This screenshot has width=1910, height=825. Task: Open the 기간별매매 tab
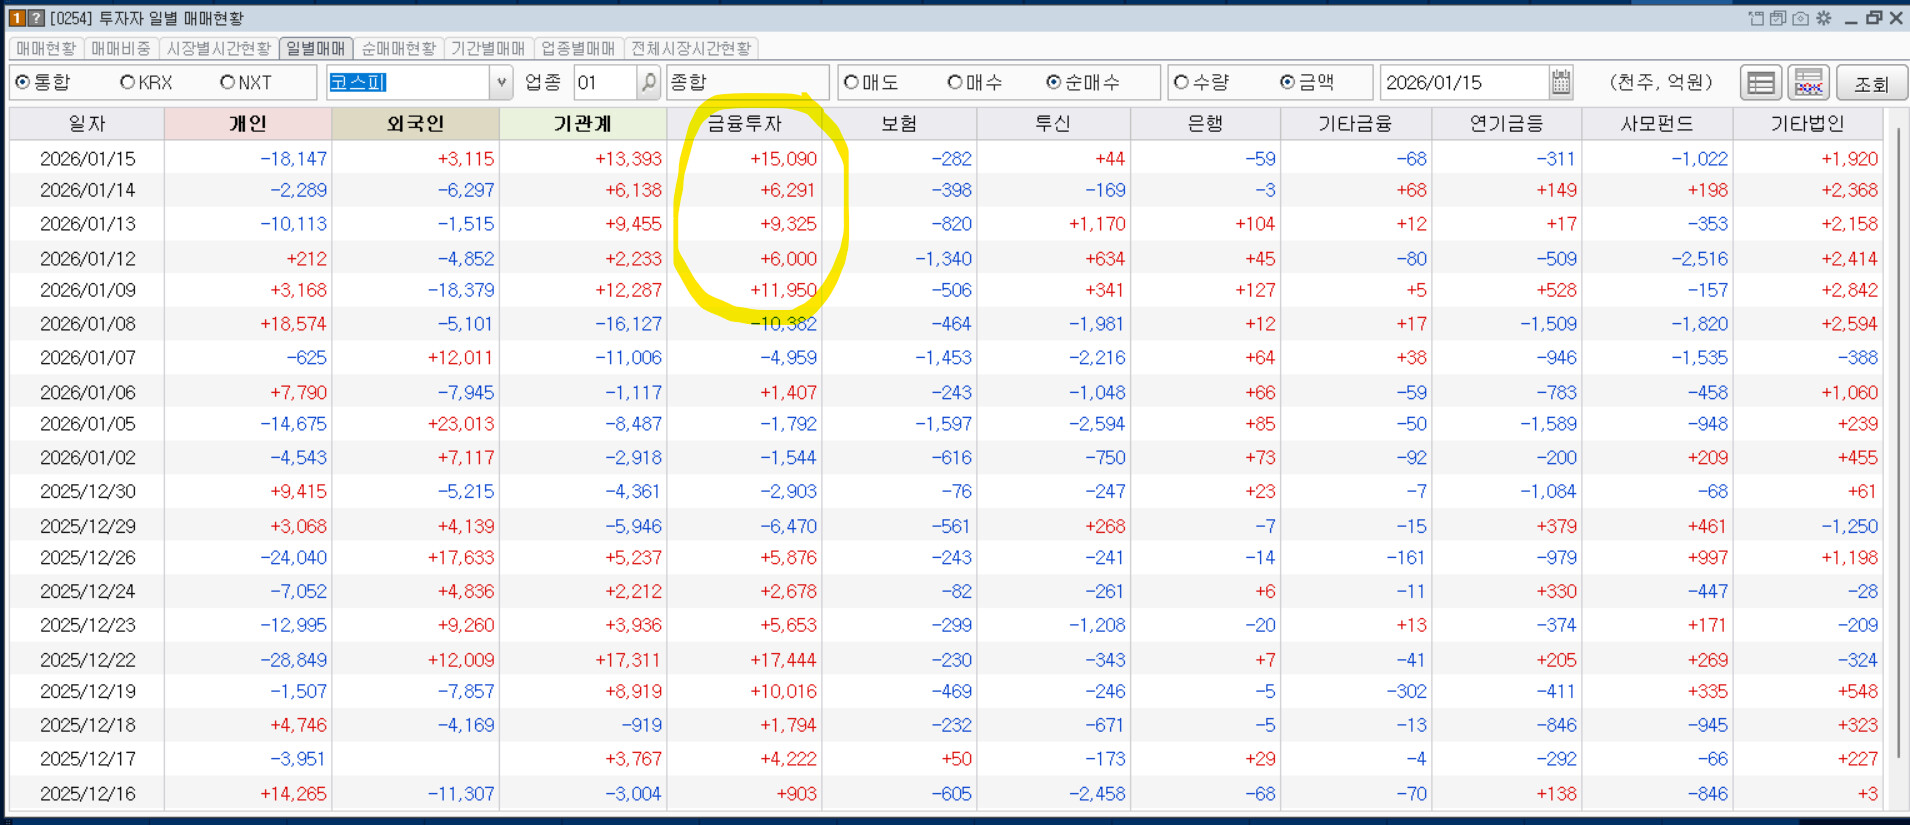pyautogui.click(x=488, y=48)
